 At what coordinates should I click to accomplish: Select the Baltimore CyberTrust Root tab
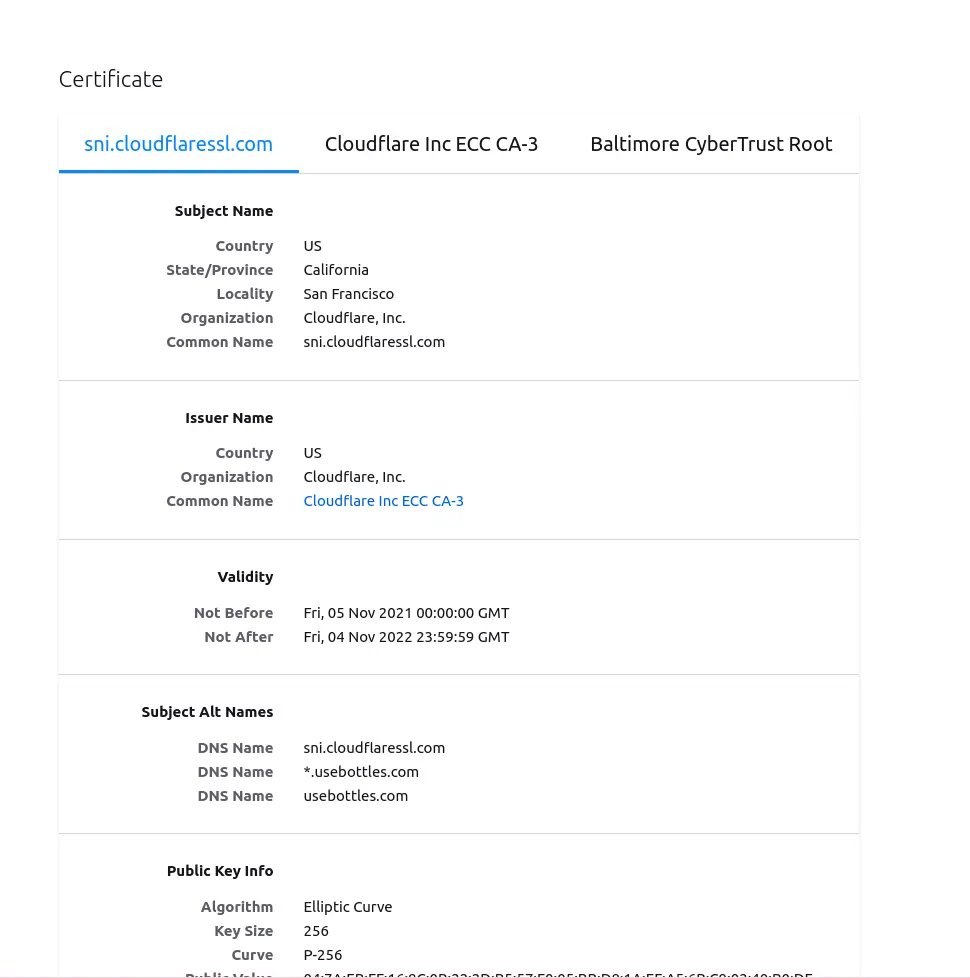pyautogui.click(x=711, y=144)
